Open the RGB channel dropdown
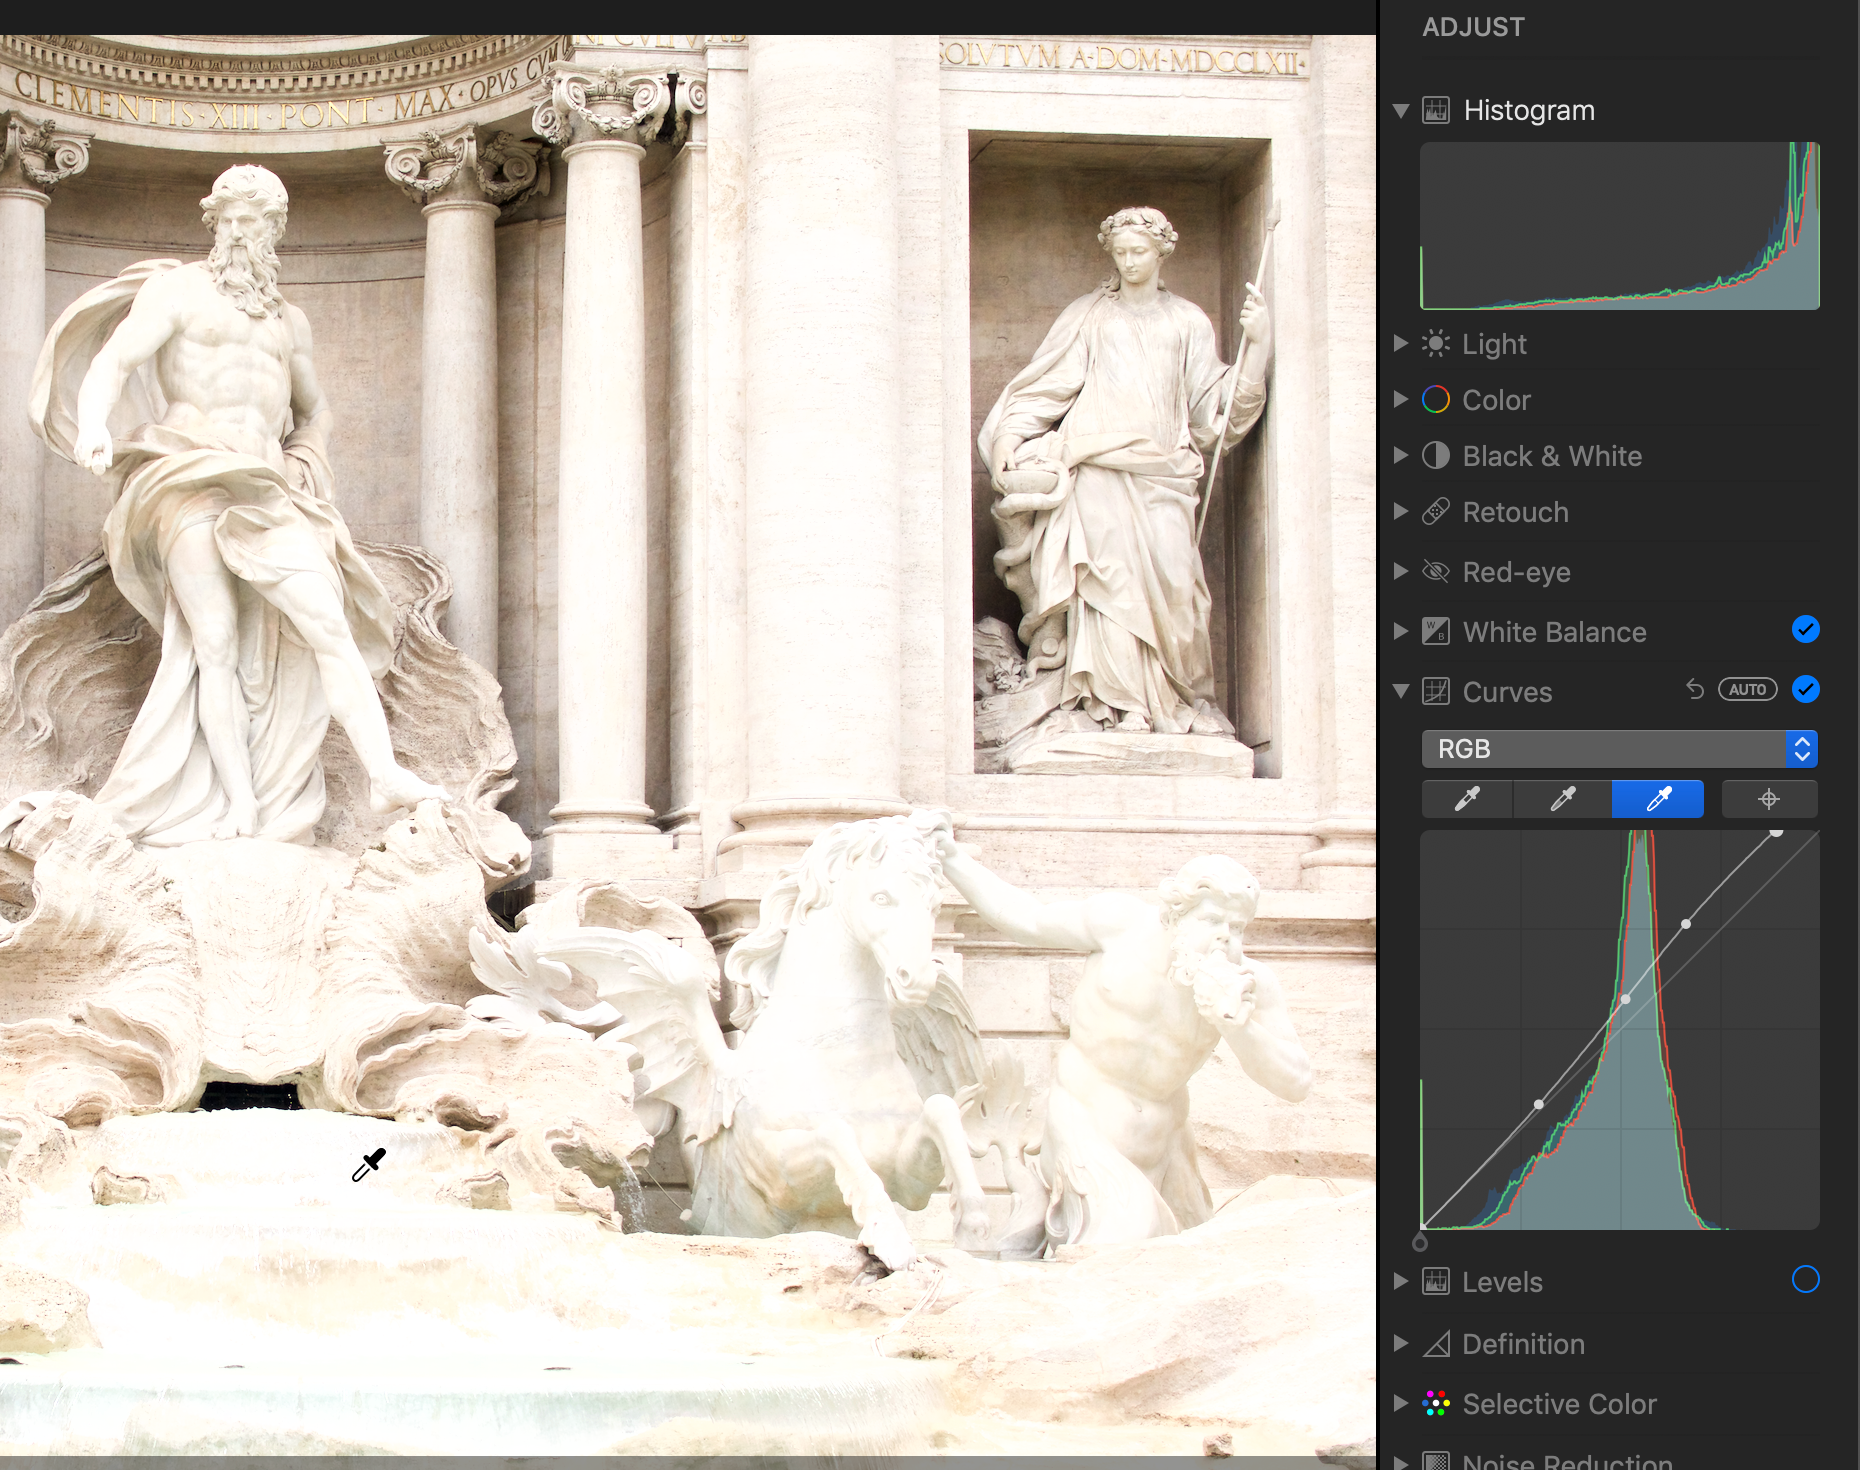The width and height of the screenshot is (1860, 1470). pyautogui.click(x=1619, y=749)
